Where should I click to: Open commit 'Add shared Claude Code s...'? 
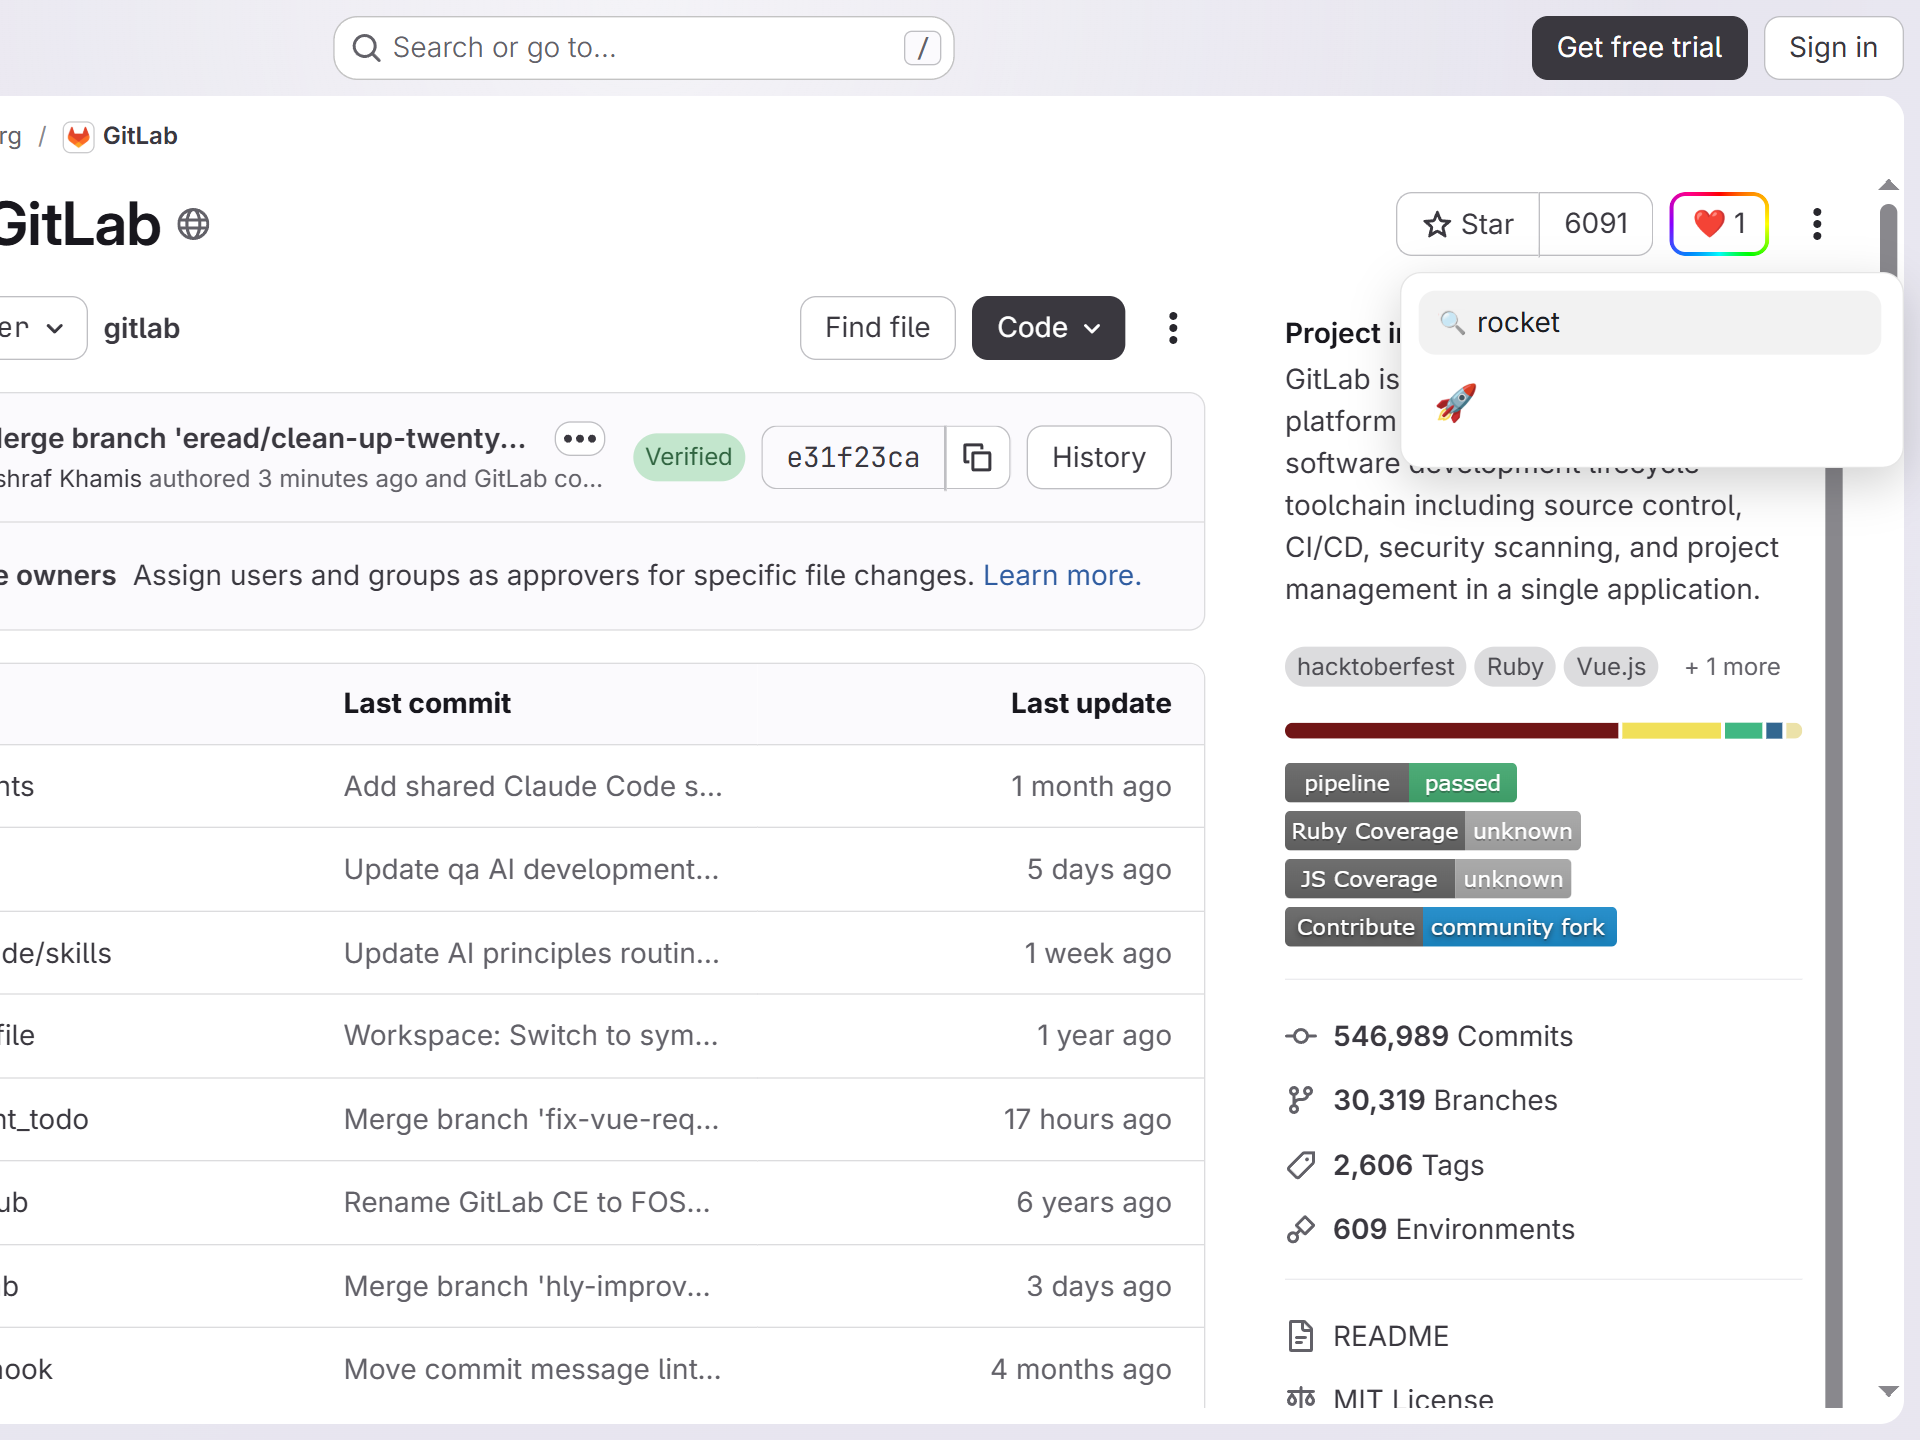(533, 786)
